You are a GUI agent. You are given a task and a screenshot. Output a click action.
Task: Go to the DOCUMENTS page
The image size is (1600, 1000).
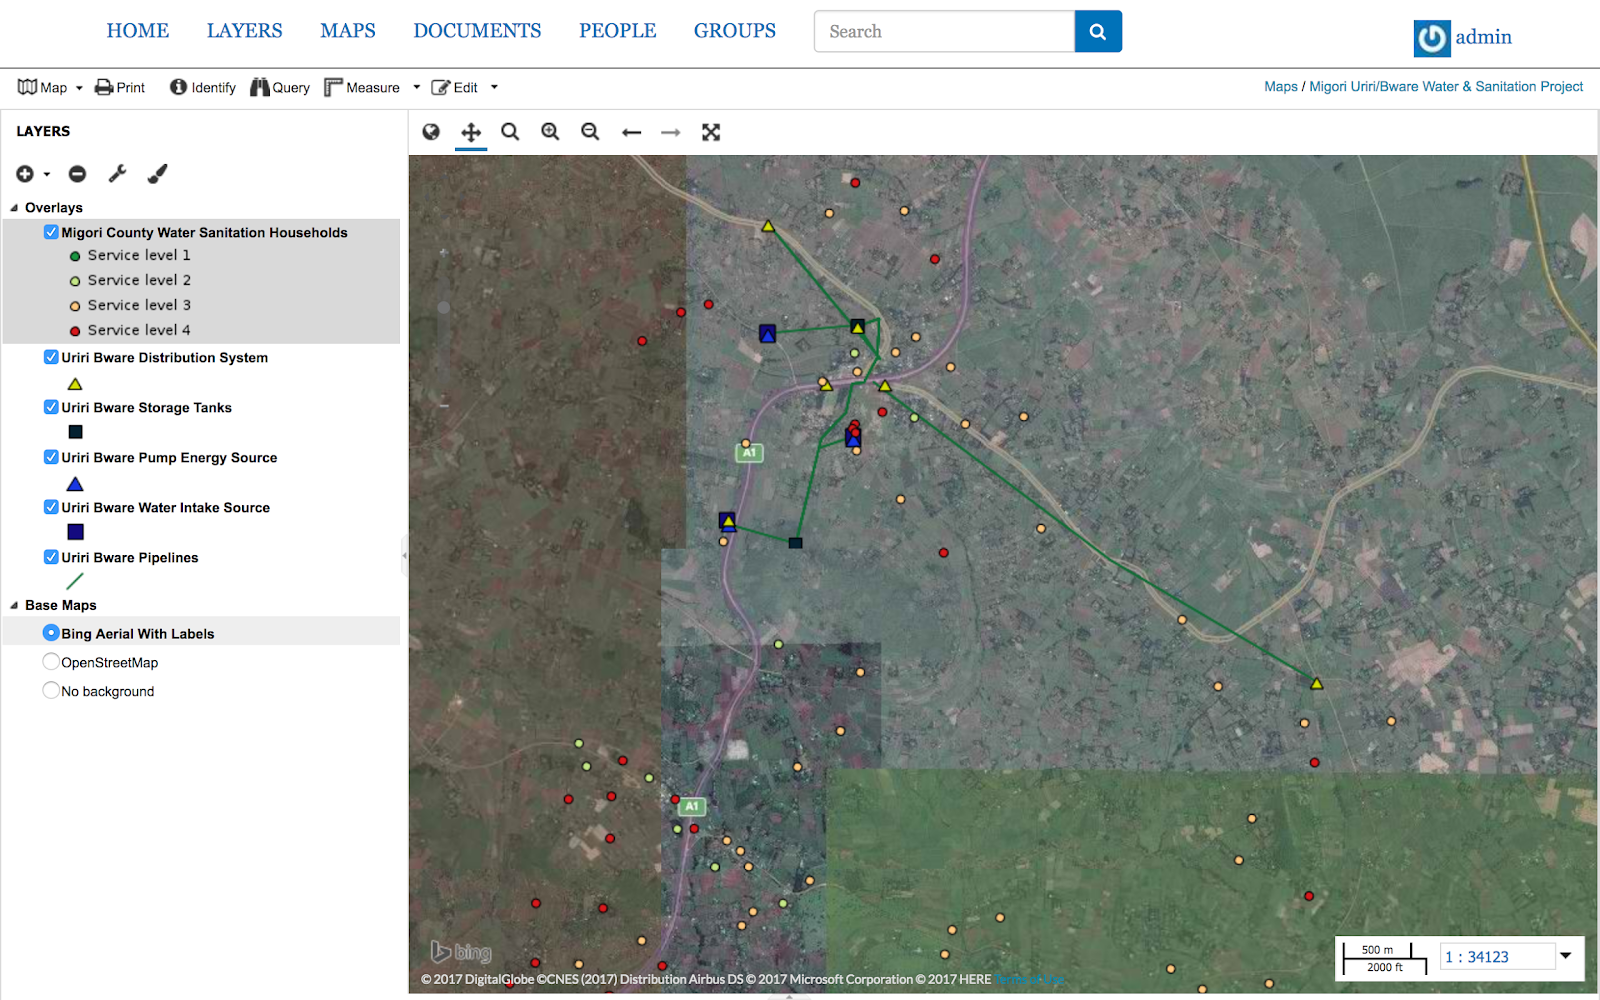[x=477, y=31]
